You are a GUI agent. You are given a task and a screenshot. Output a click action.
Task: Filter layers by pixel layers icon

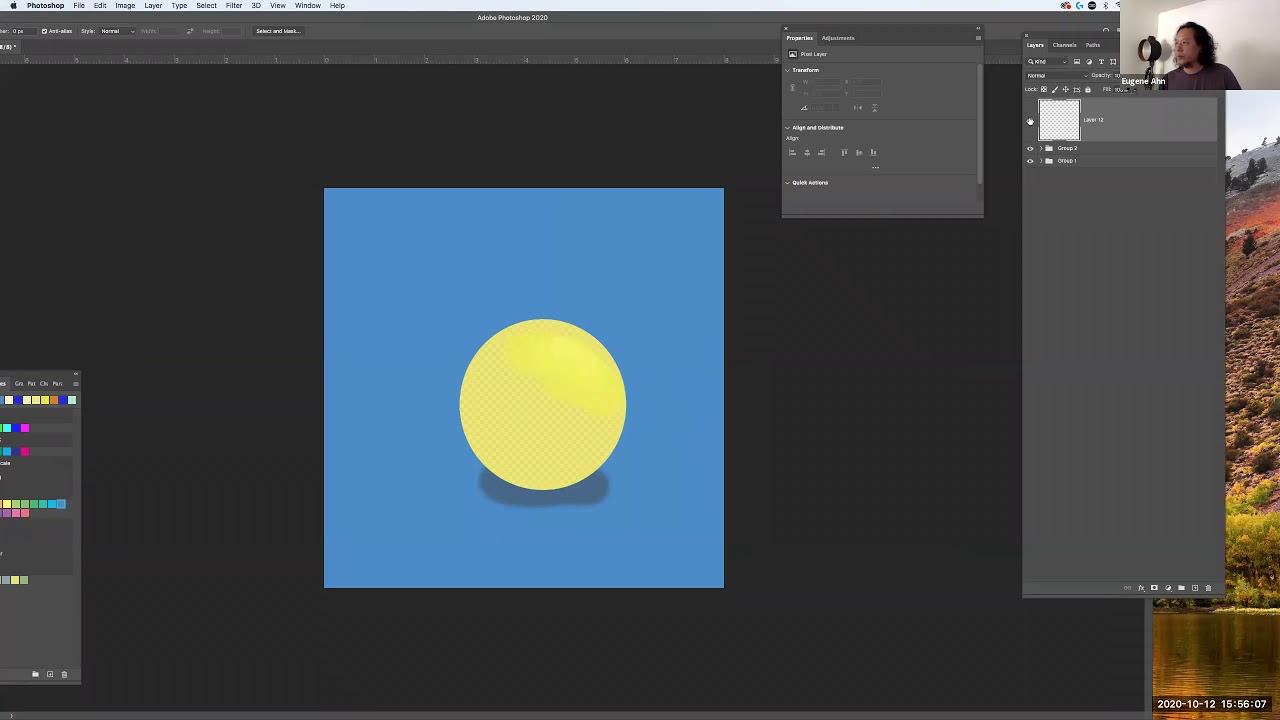(x=1077, y=62)
